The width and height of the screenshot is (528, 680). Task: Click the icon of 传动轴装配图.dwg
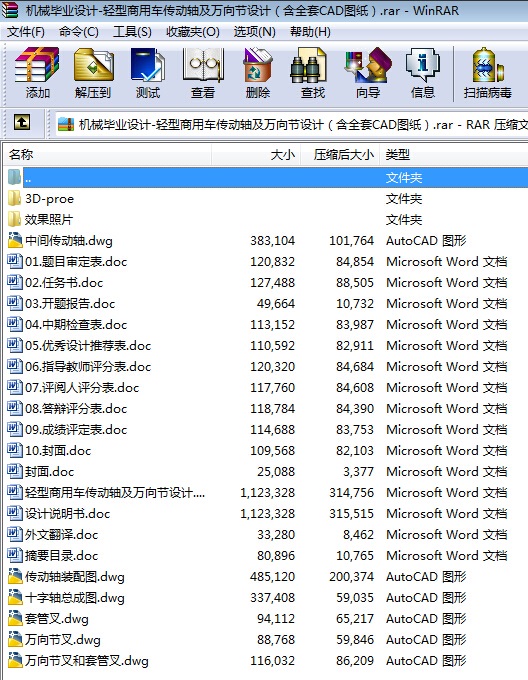pos(15,576)
